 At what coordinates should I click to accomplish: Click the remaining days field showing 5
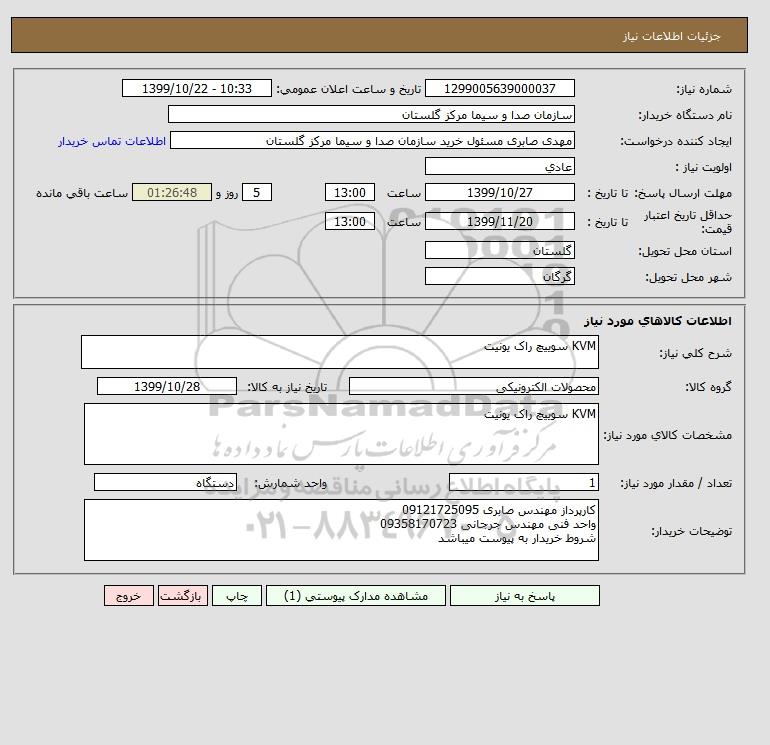[257, 193]
